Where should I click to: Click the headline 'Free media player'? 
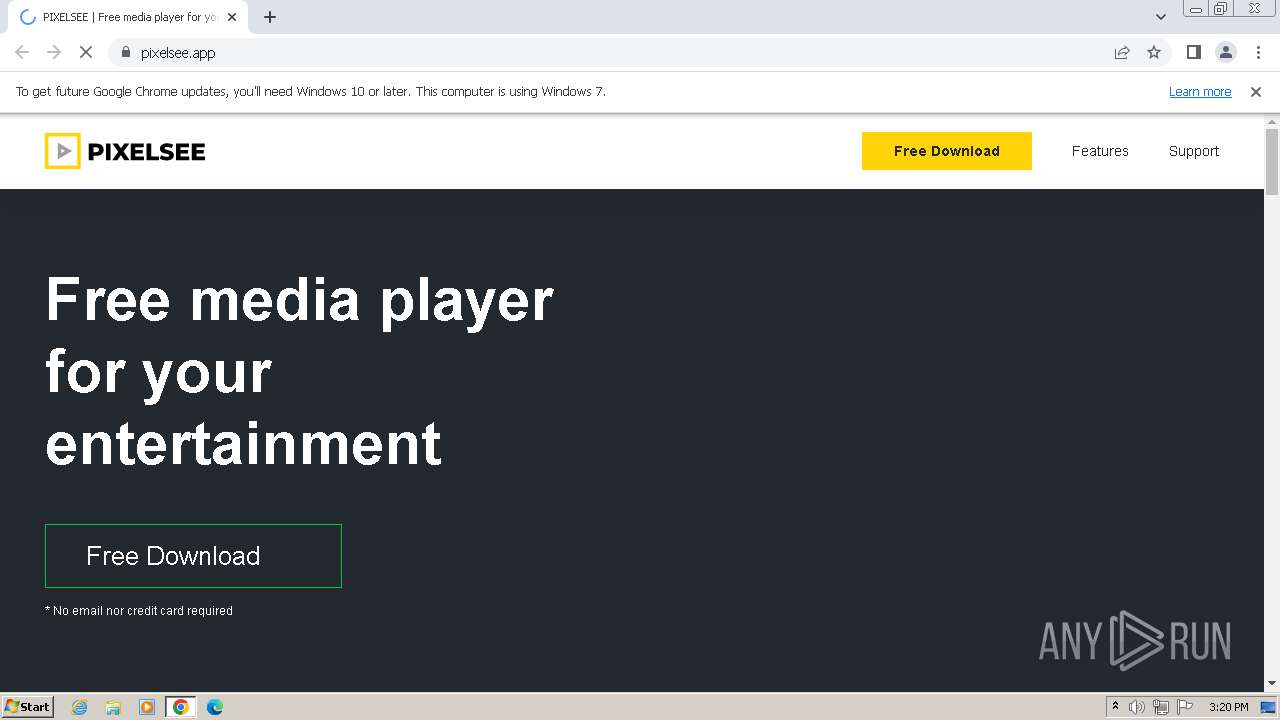299,299
